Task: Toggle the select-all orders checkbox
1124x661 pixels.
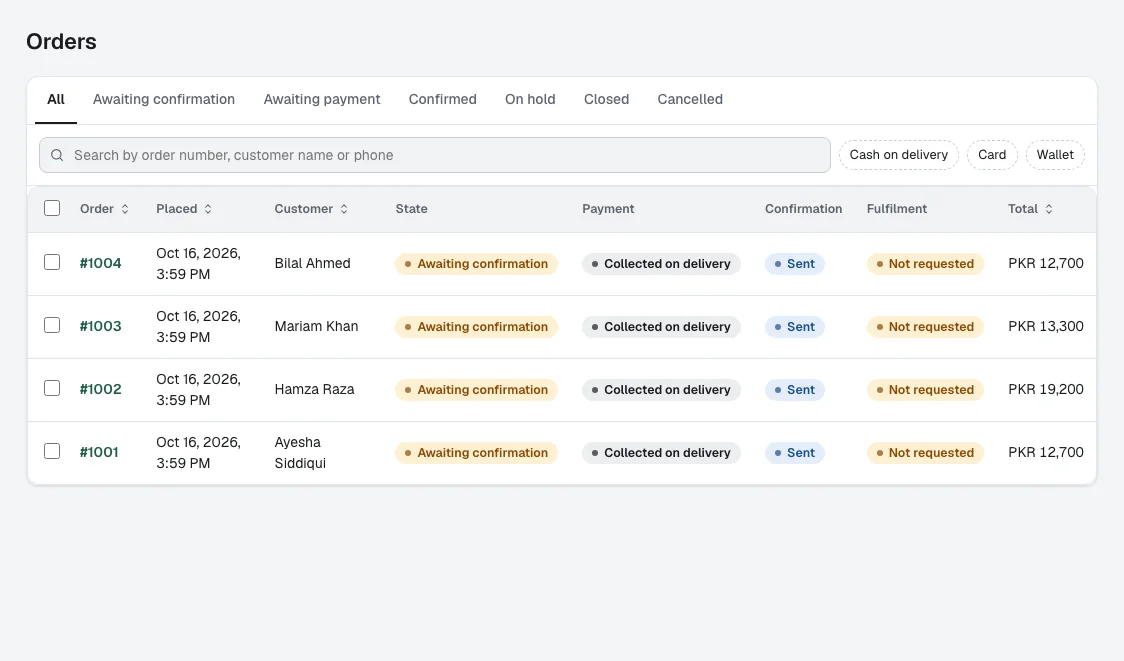Action: (52, 208)
